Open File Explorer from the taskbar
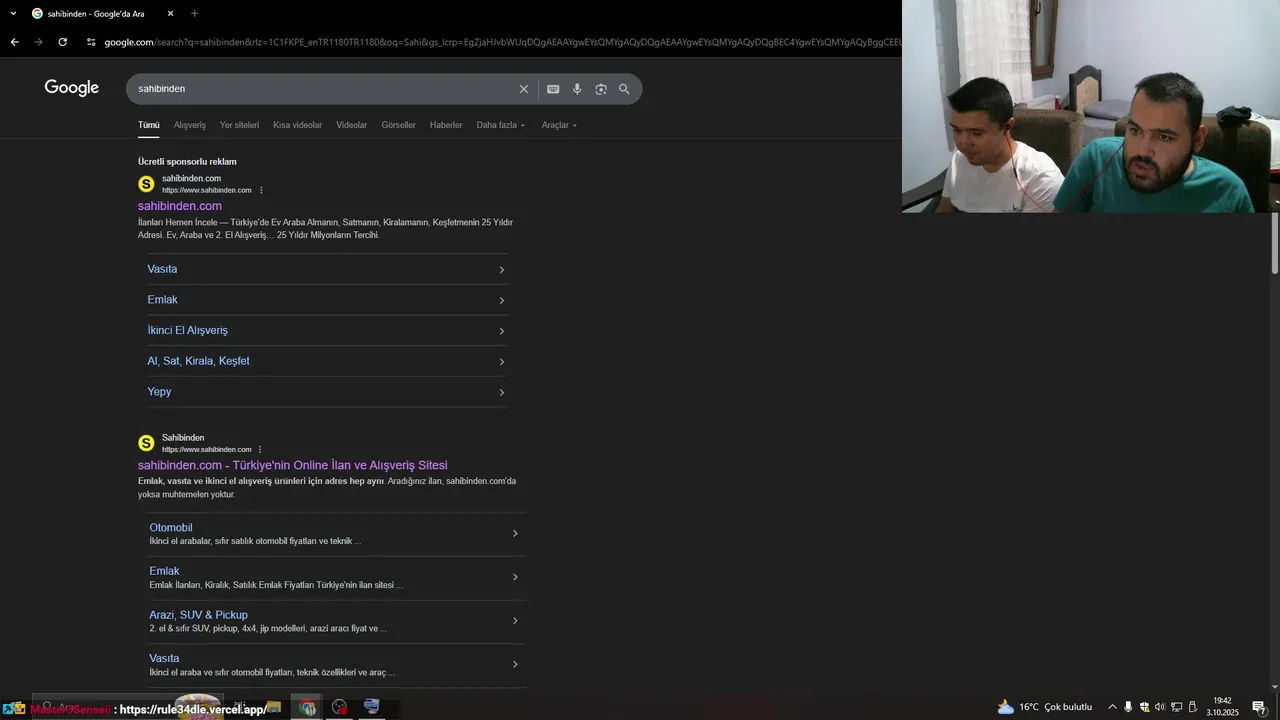 coord(273,707)
